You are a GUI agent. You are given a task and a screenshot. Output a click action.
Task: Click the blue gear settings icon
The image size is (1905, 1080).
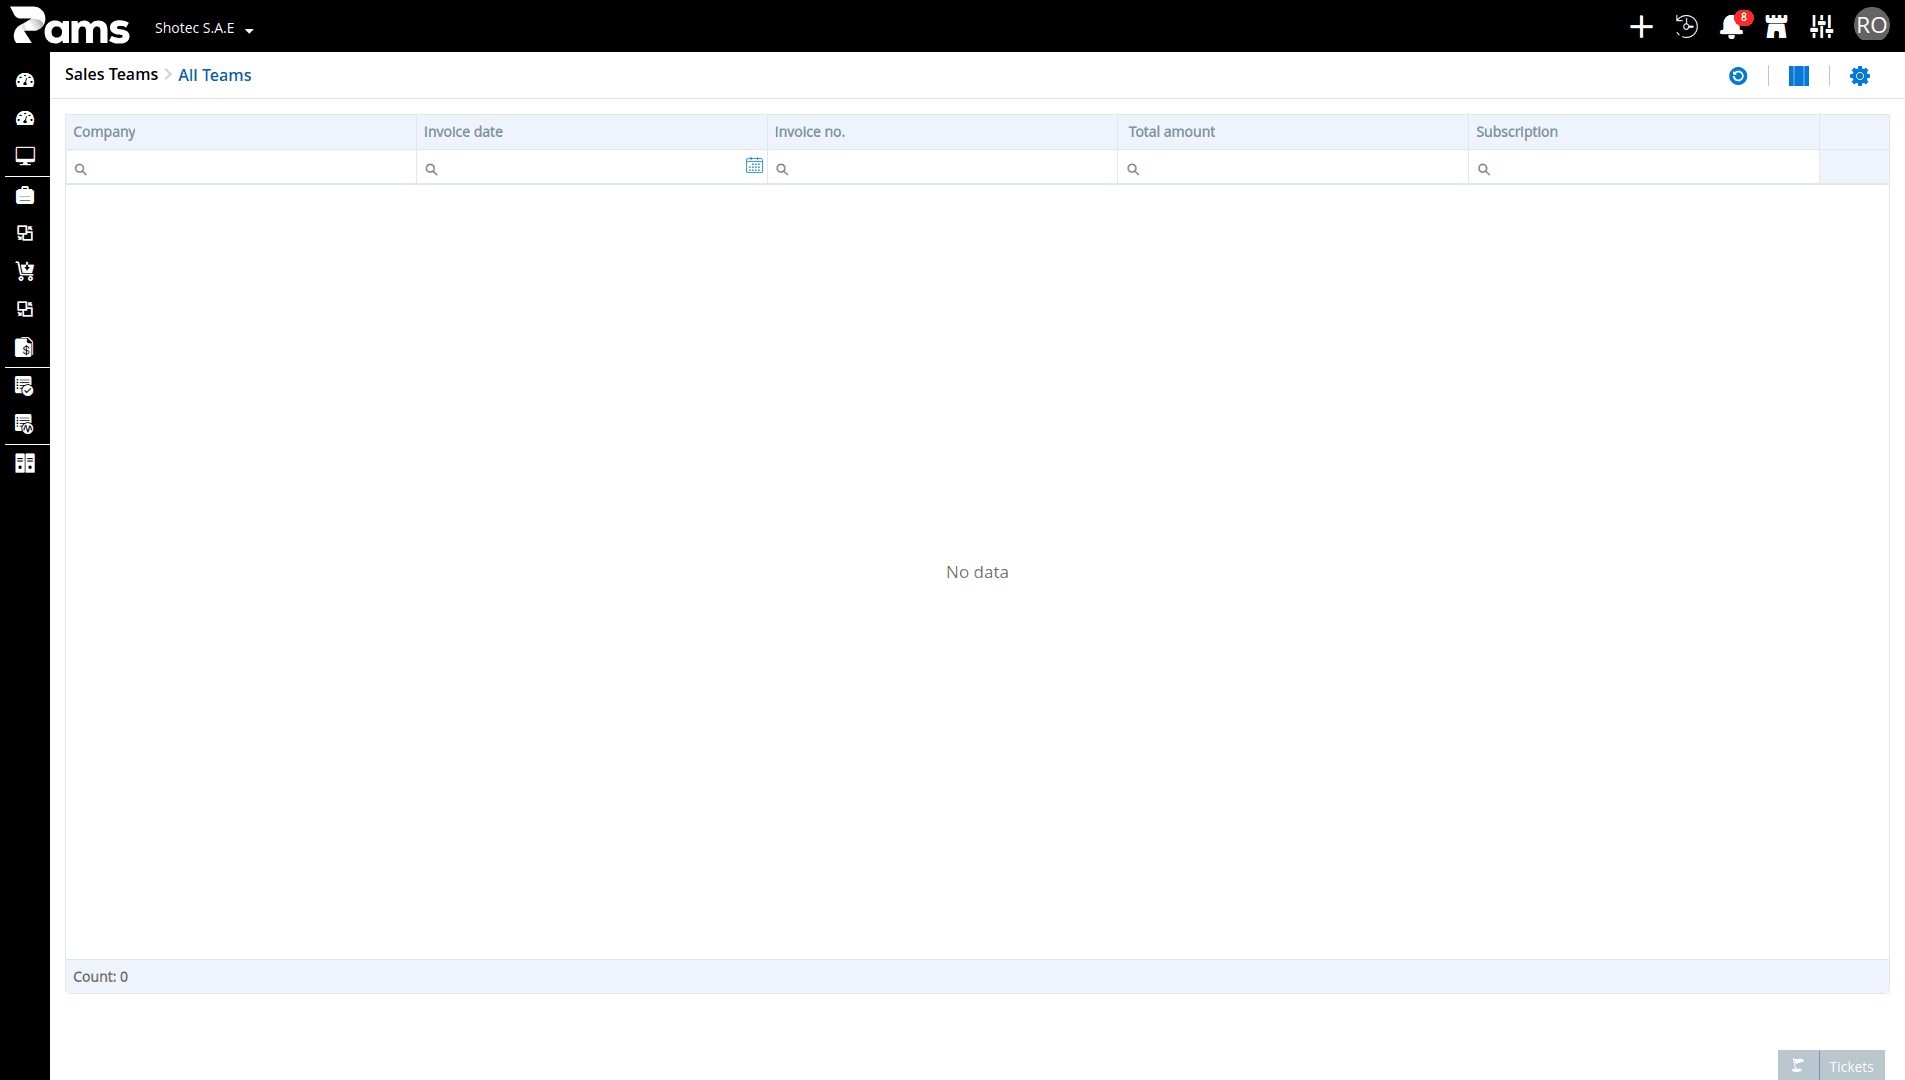(1860, 76)
